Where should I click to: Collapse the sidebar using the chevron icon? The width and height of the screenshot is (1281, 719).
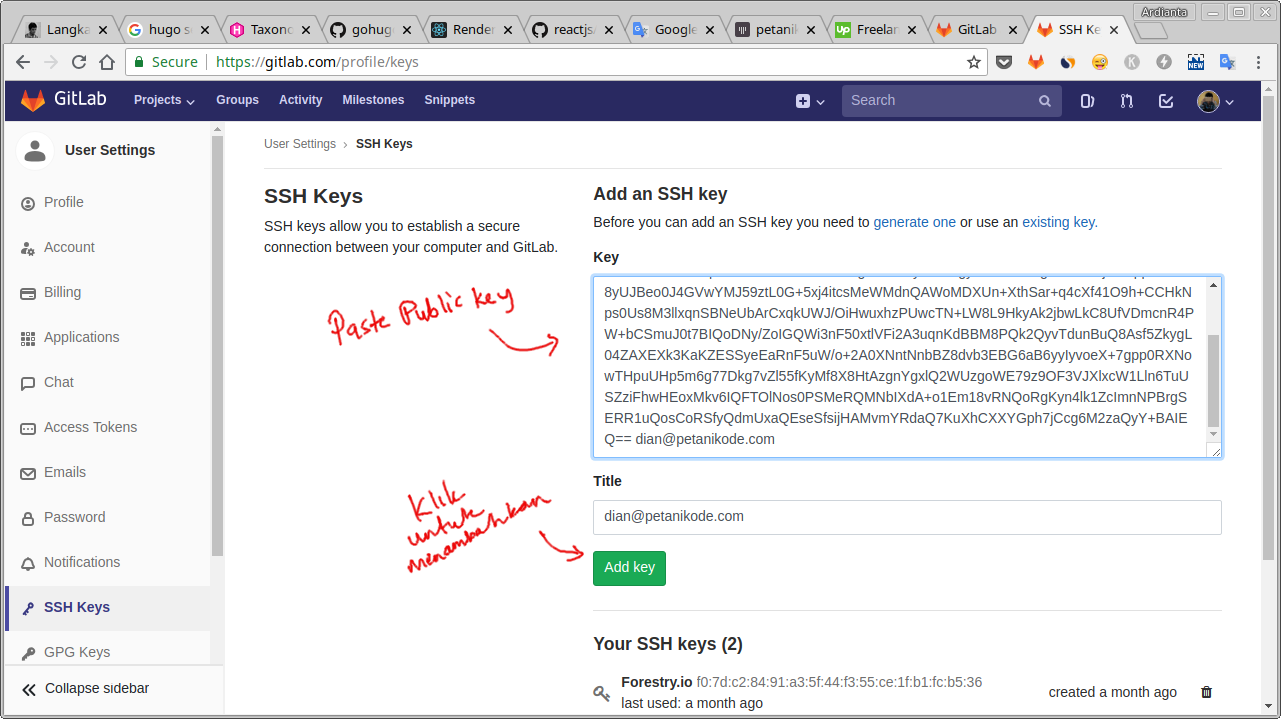pyautogui.click(x=29, y=688)
